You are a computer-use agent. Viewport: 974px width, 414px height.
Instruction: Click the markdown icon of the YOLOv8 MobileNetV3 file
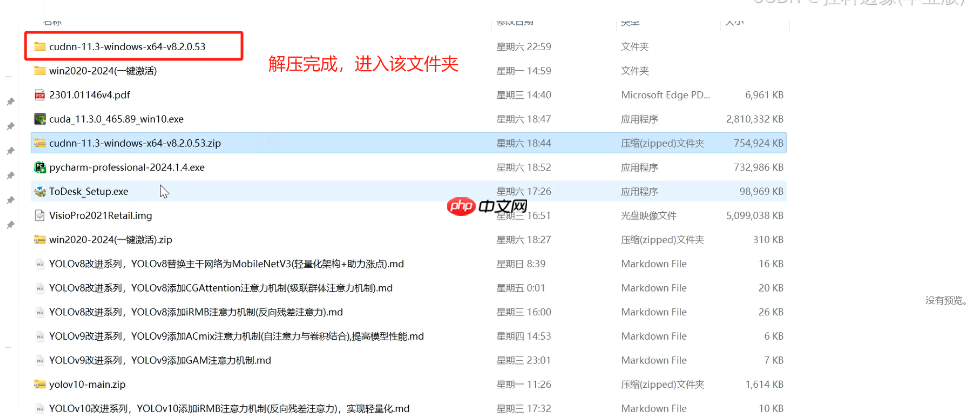coord(40,264)
